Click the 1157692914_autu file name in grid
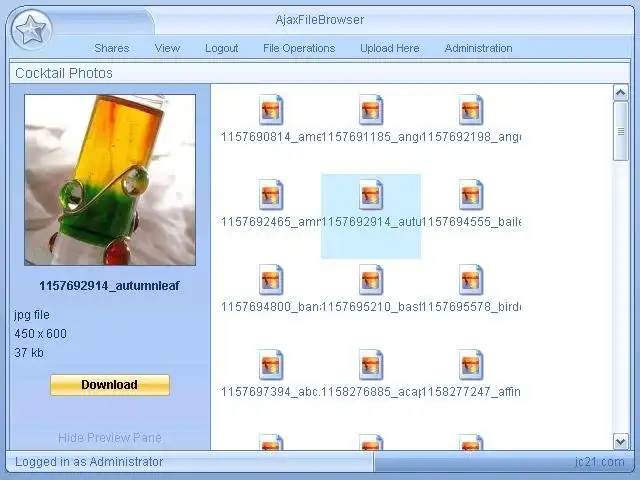The width and height of the screenshot is (640, 480). pos(371,222)
